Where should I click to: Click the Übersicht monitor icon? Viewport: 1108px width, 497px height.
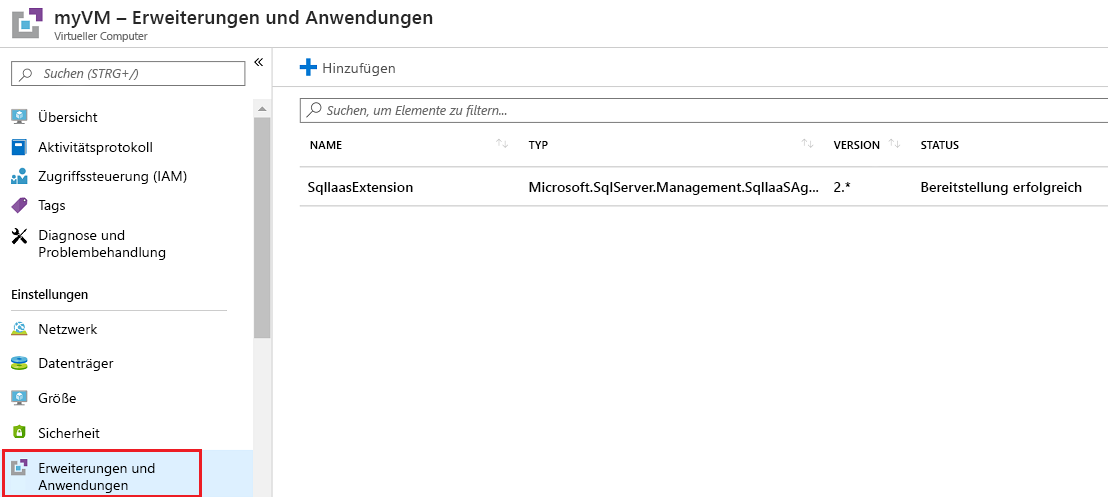pyautogui.click(x=19, y=117)
